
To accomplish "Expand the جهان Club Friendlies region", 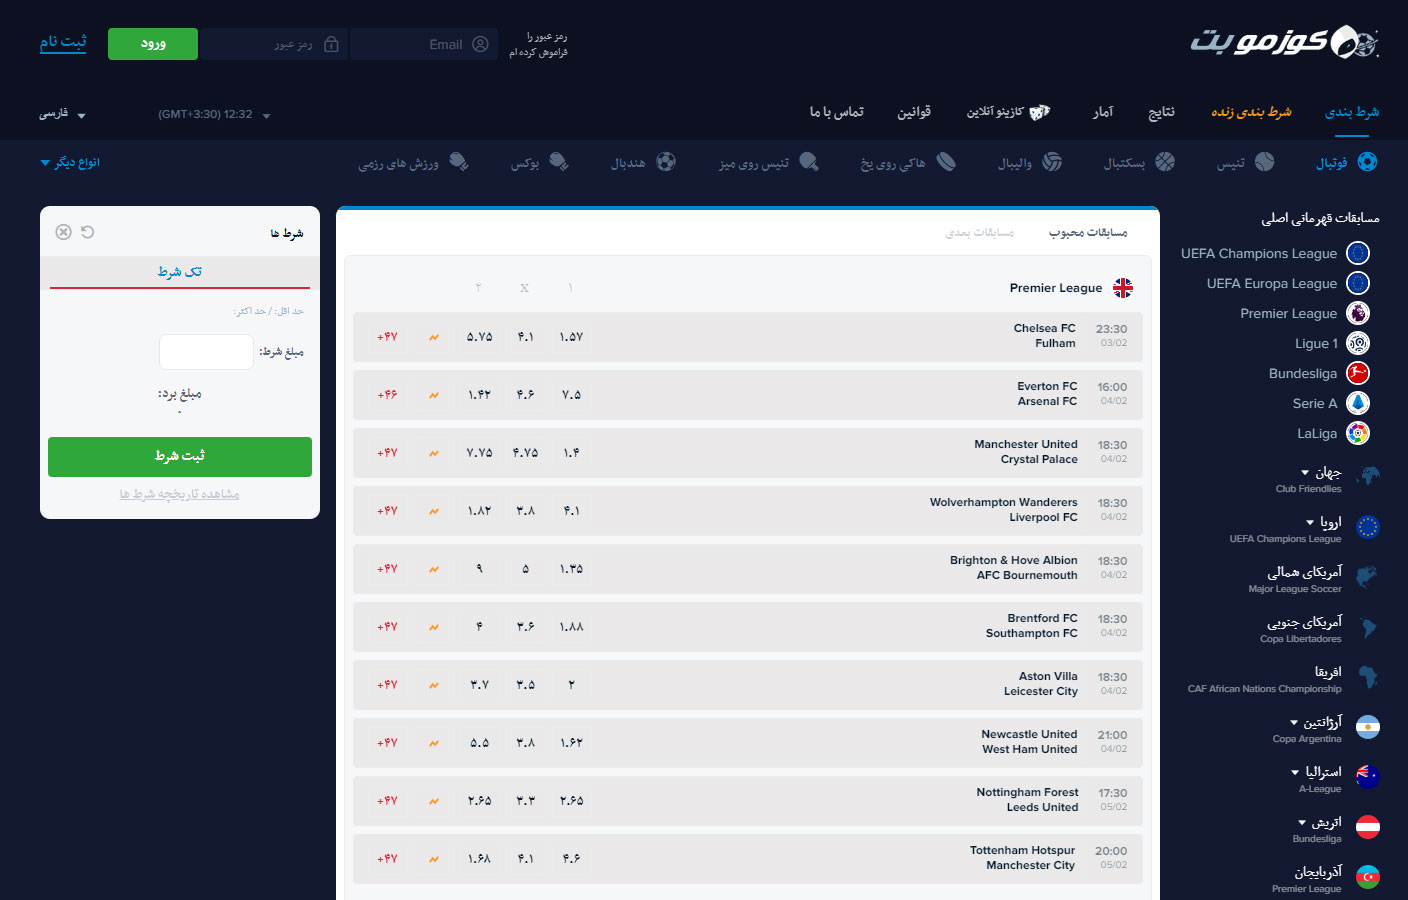I will 1321,473.
